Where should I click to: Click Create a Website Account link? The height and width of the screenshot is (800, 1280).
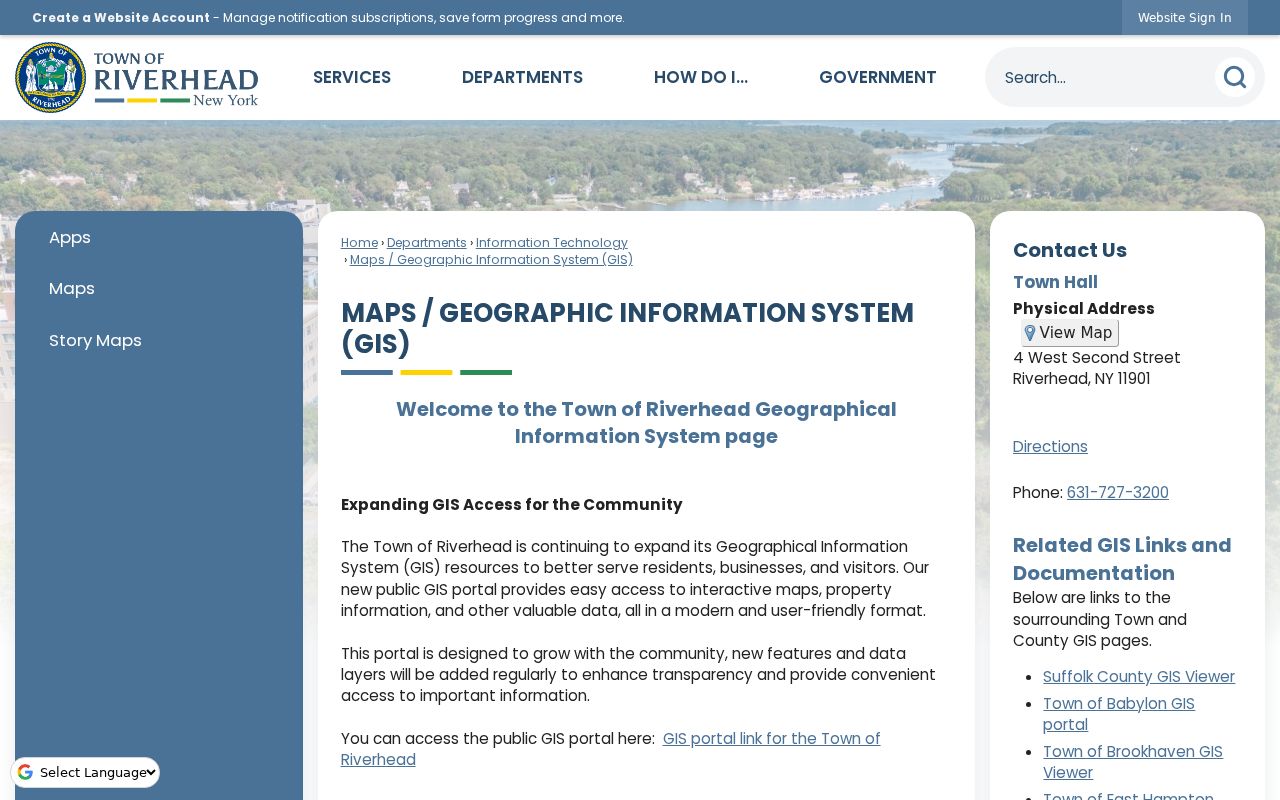tap(121, 17)
